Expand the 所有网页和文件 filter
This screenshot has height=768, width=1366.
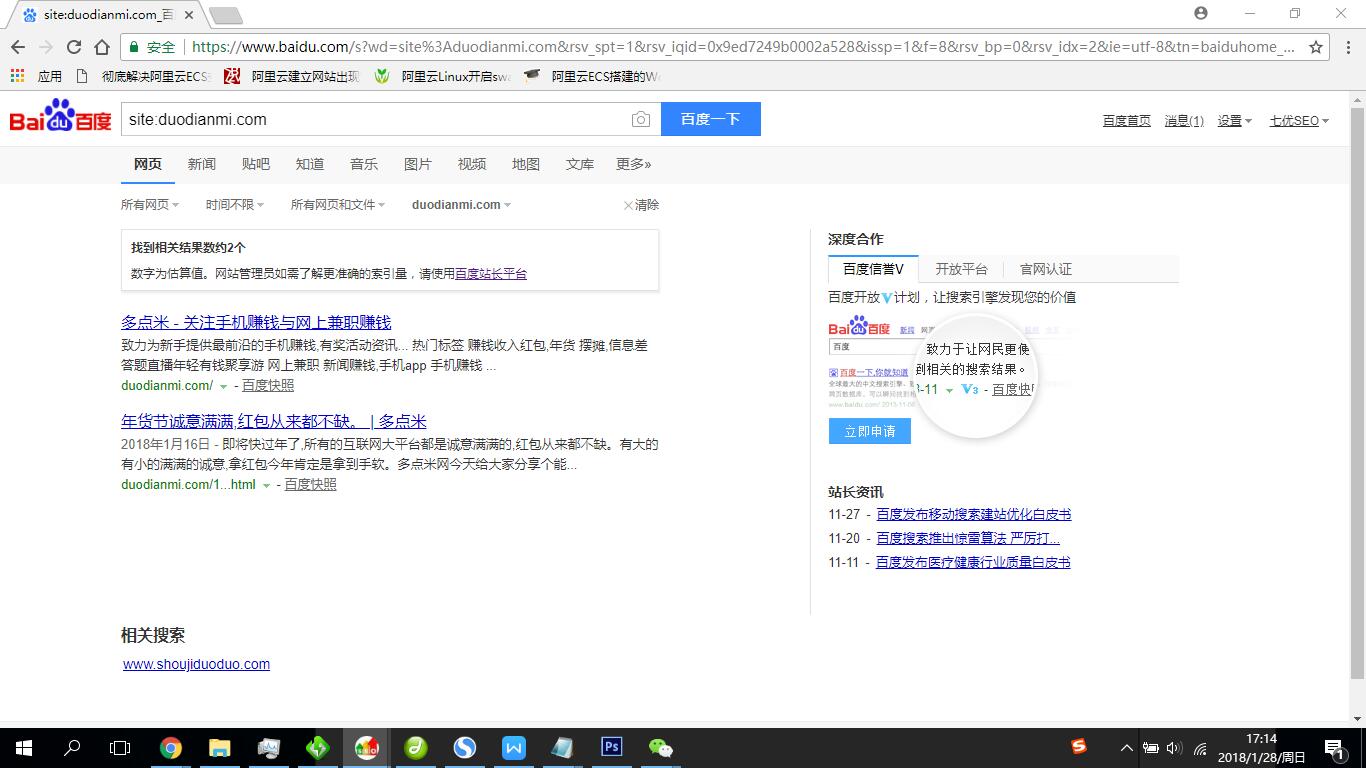pos(338,204)
